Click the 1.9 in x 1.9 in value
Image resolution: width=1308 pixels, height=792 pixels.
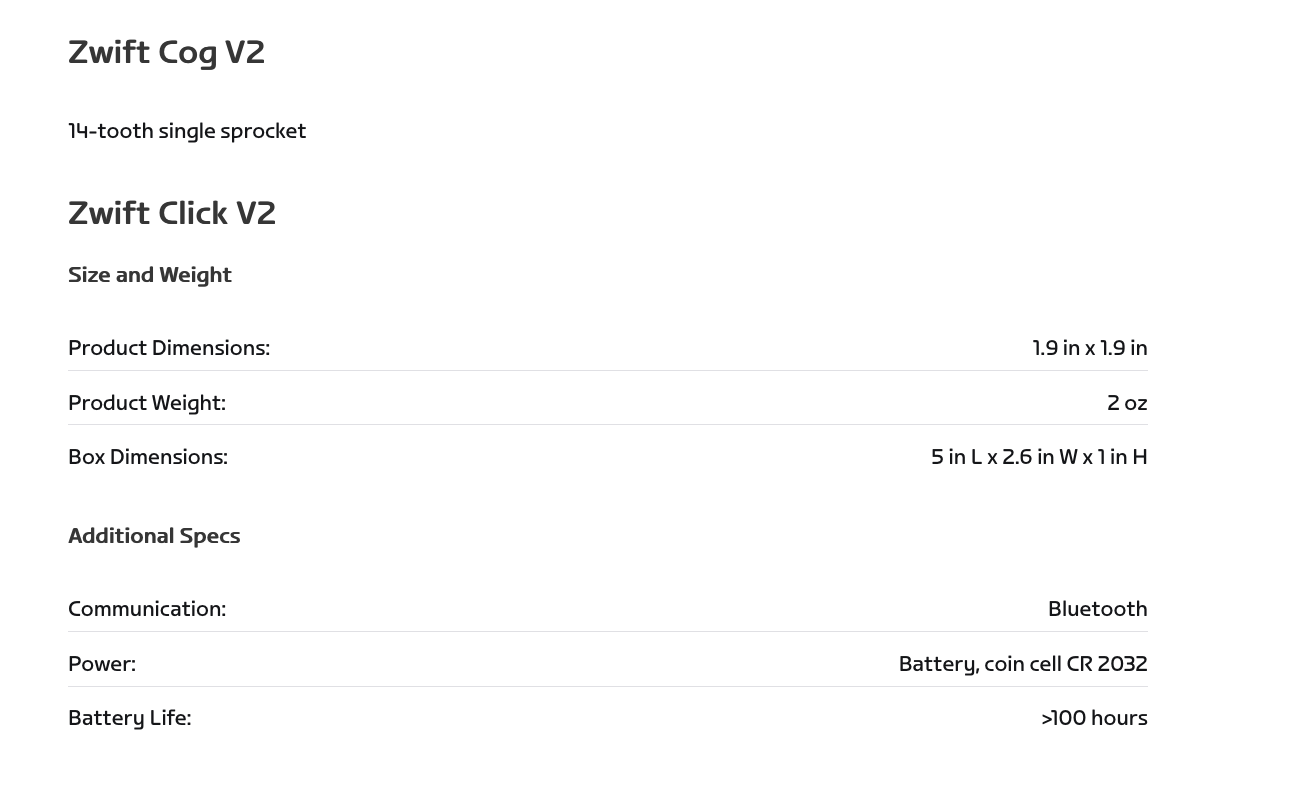coord(1089,348)
